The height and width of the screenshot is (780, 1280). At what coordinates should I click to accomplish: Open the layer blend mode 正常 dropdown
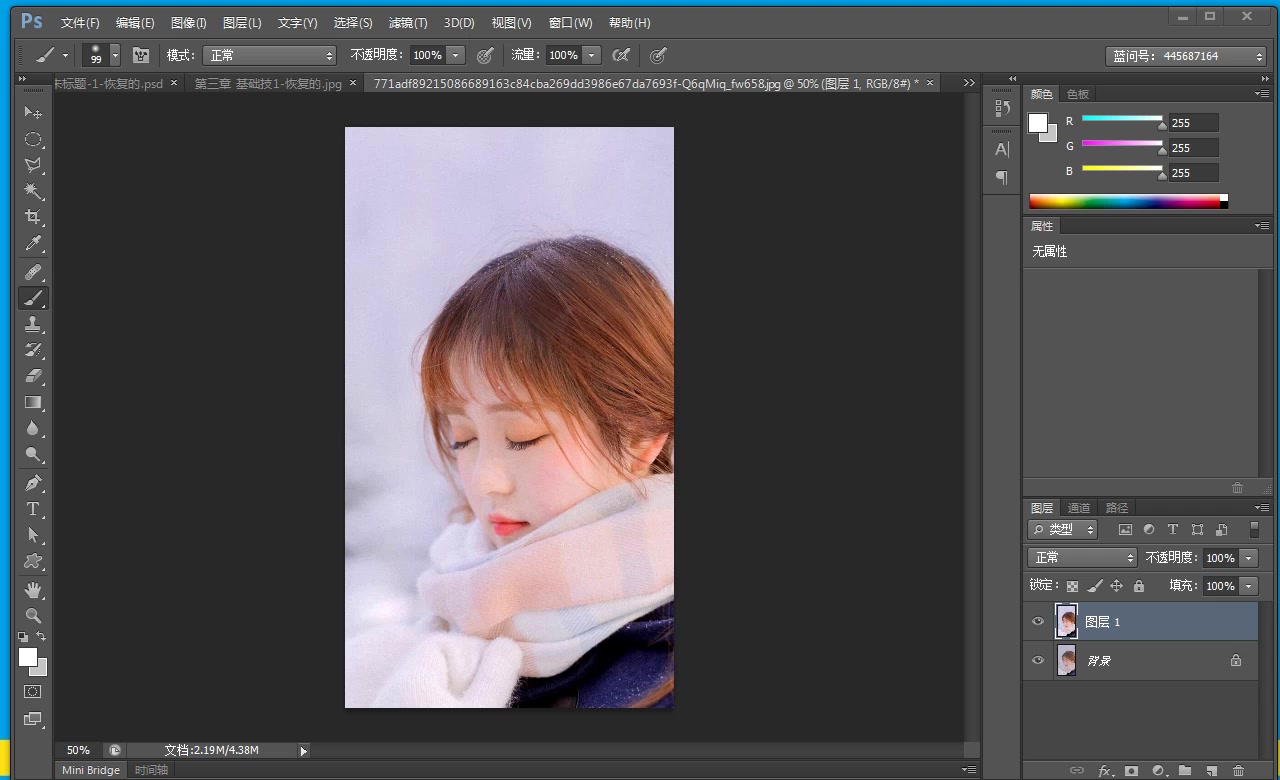pos(1082,558)
